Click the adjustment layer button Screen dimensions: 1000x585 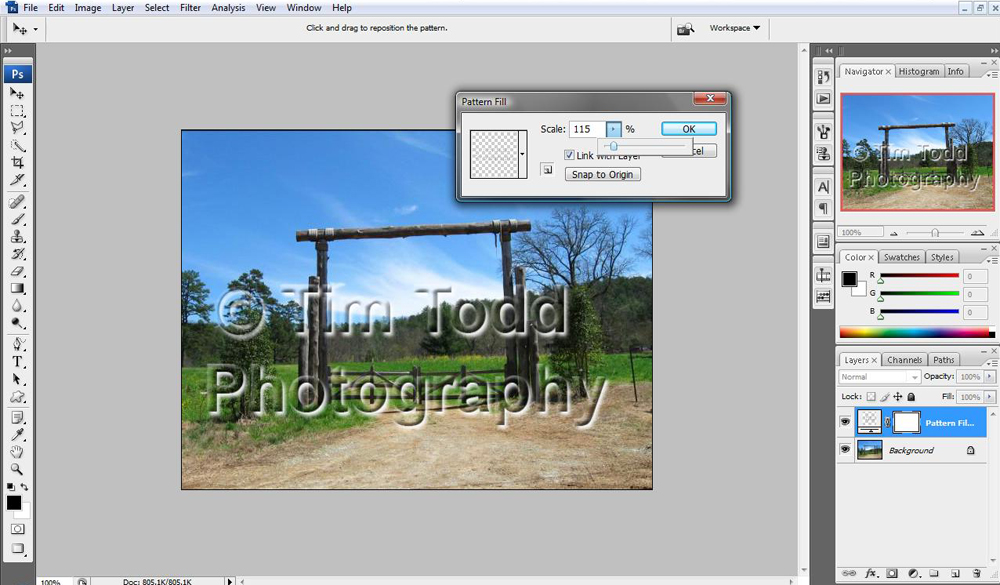[x=913, y=574]
